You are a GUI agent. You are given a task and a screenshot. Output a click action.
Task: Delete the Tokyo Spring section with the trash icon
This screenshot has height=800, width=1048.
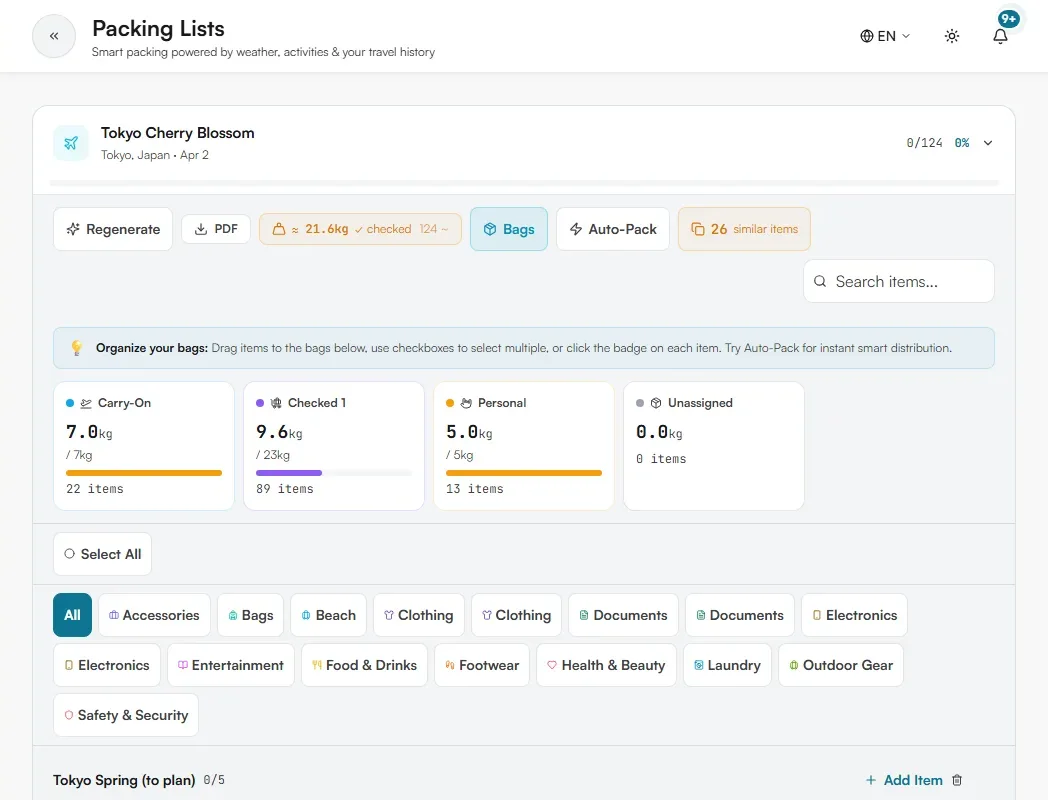tap(957, 780)
